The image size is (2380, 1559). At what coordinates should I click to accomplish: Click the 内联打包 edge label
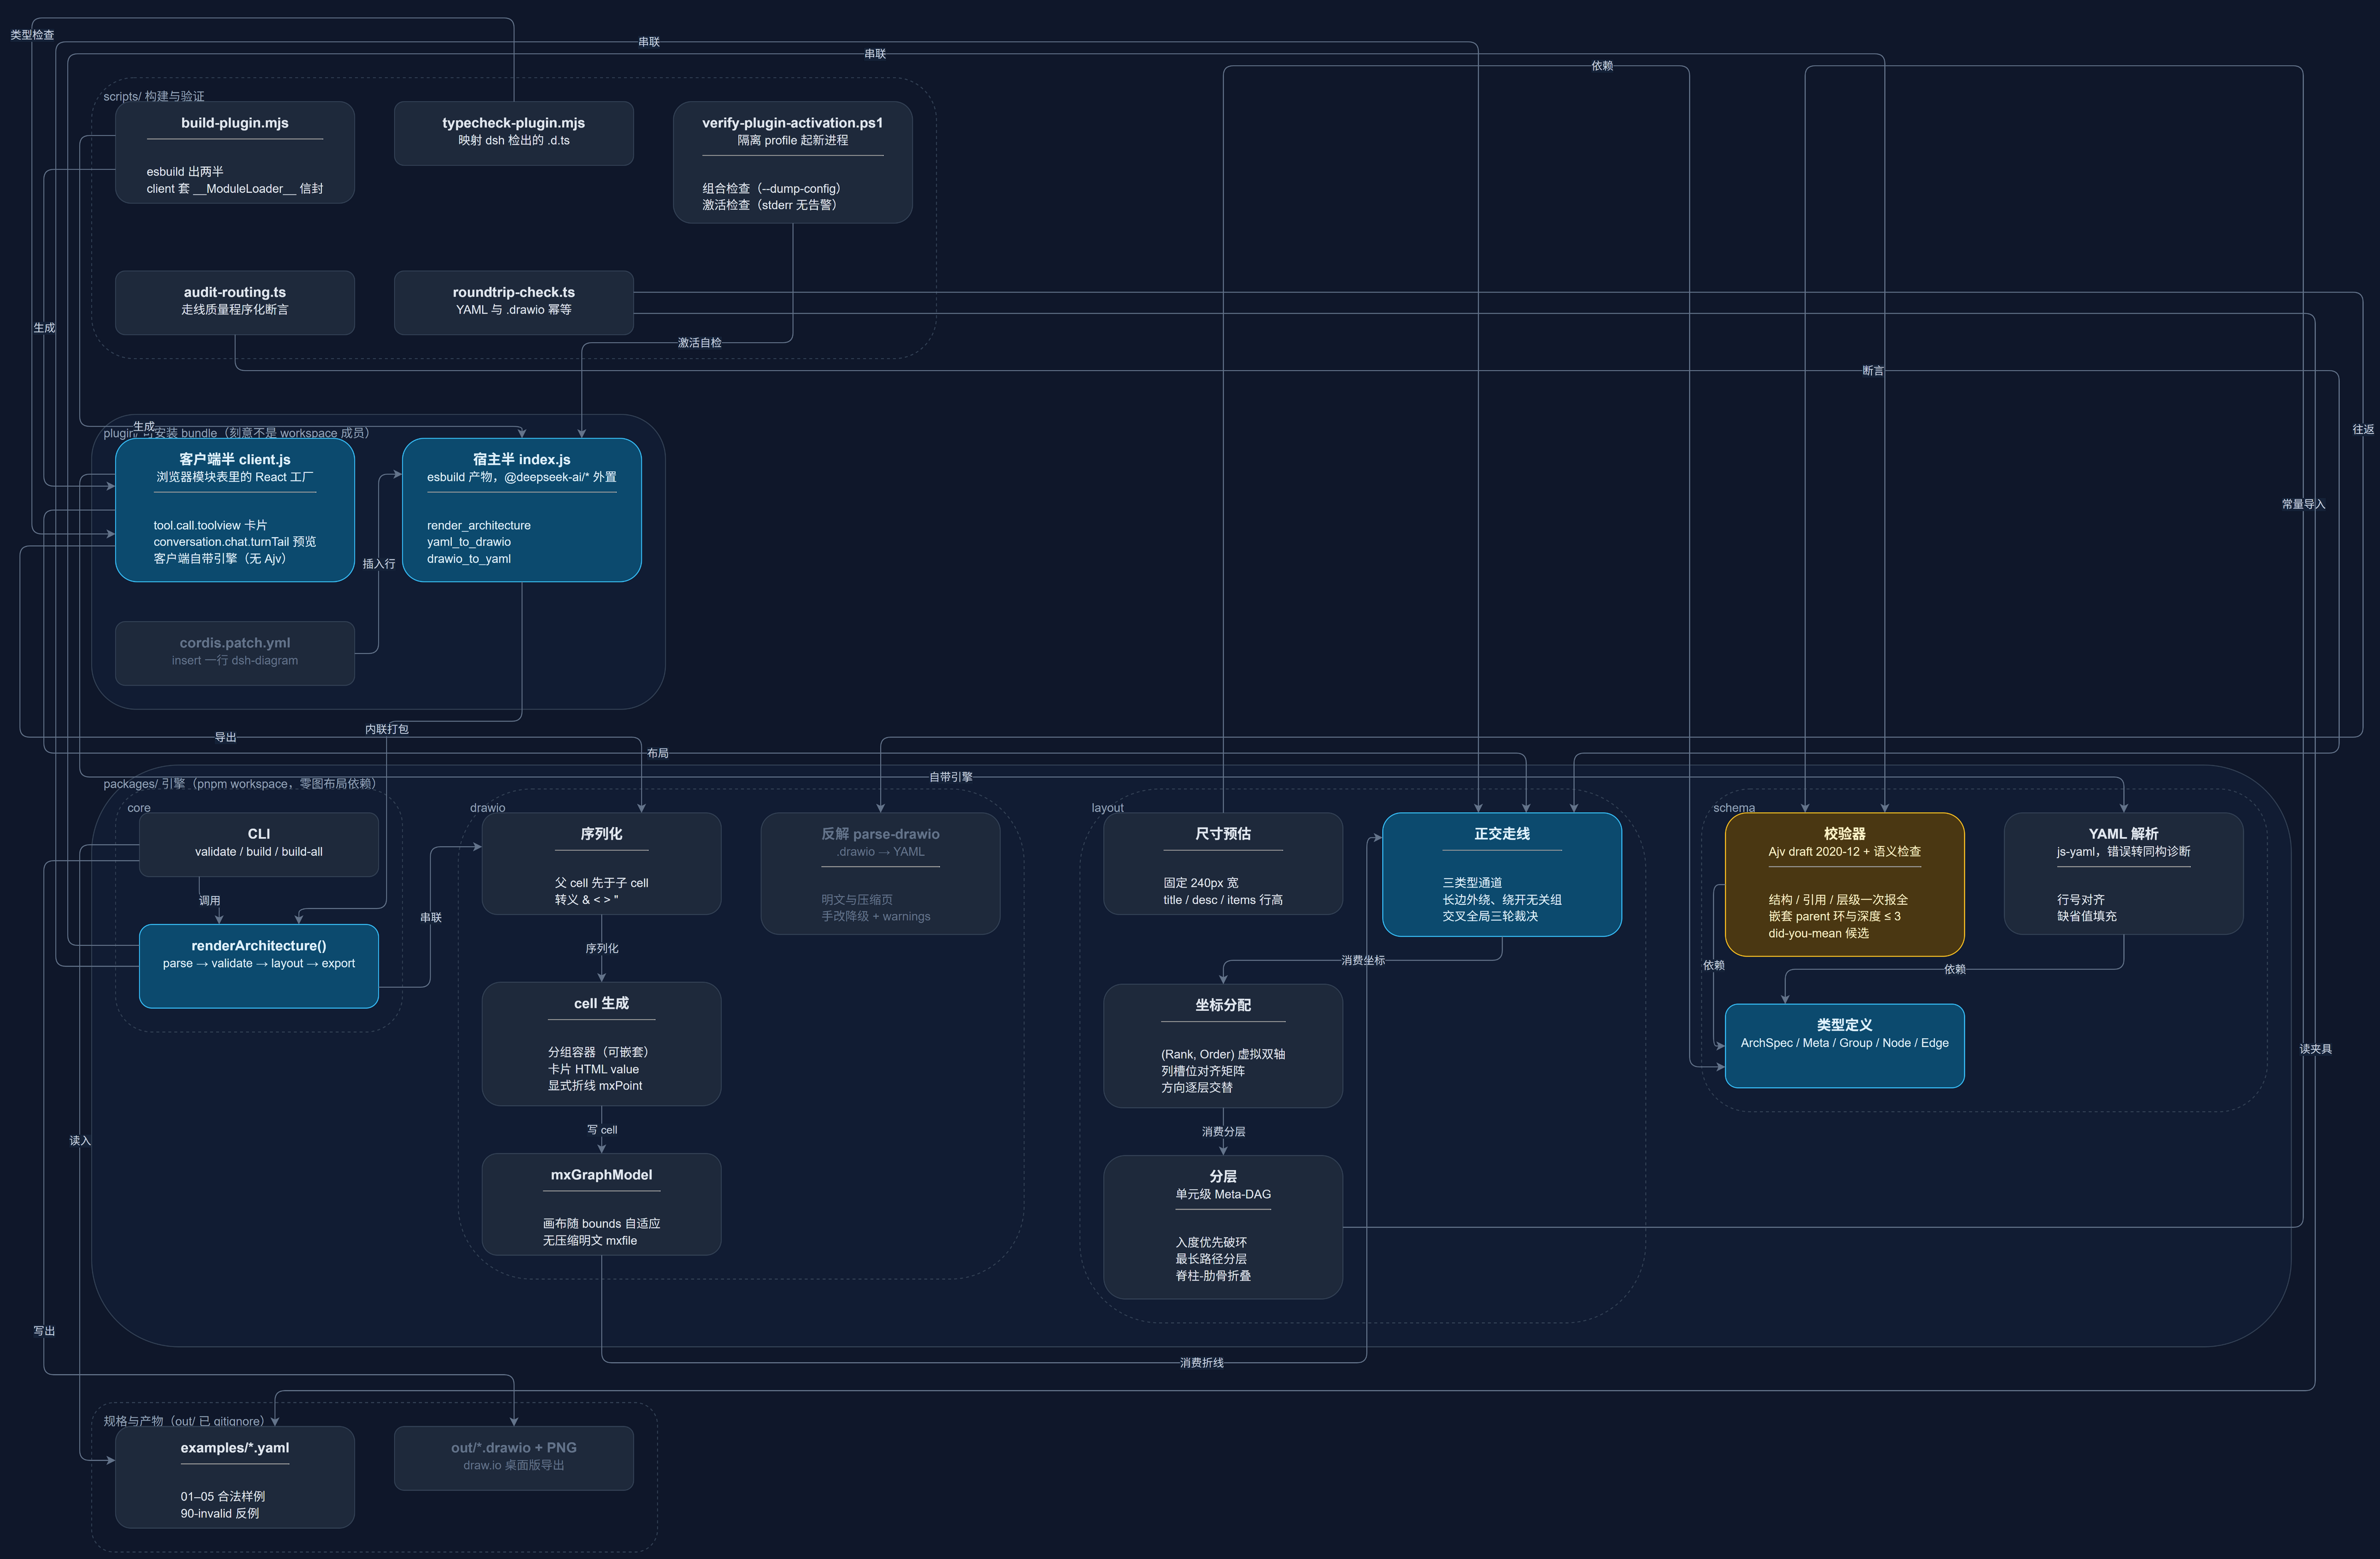(387, 729)
